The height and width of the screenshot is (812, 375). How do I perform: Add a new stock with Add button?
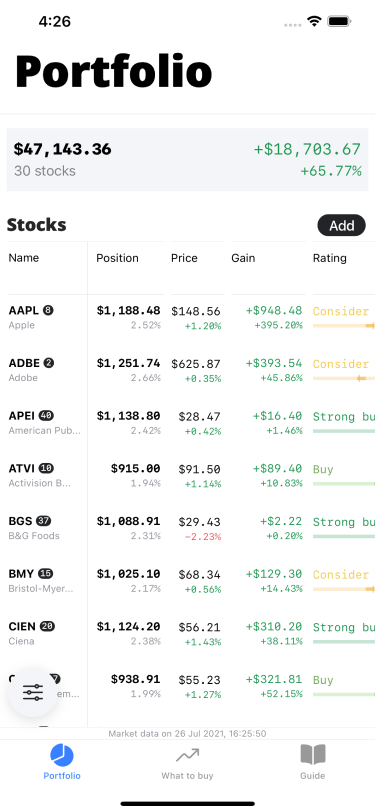[x=341, y=225]
